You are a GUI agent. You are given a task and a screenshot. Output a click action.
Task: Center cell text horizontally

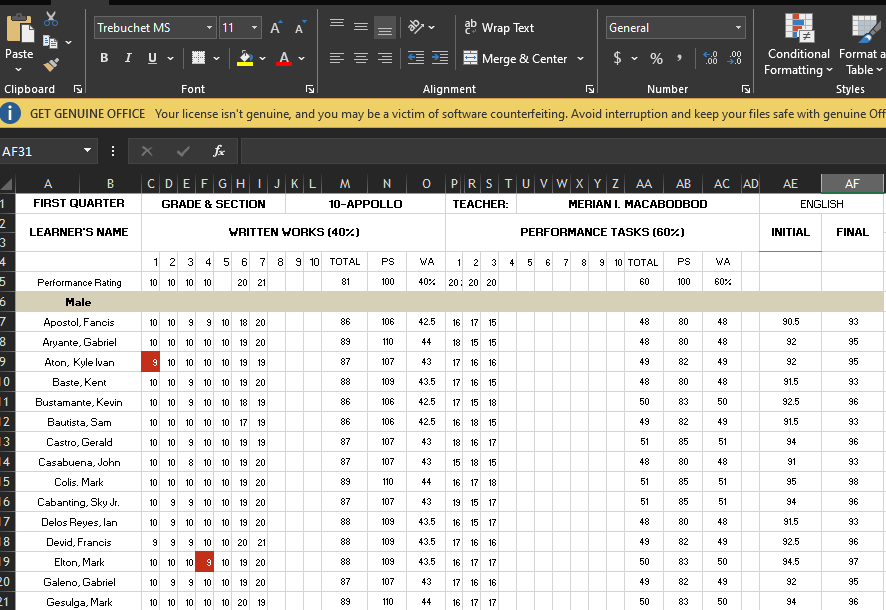(361, 58)
